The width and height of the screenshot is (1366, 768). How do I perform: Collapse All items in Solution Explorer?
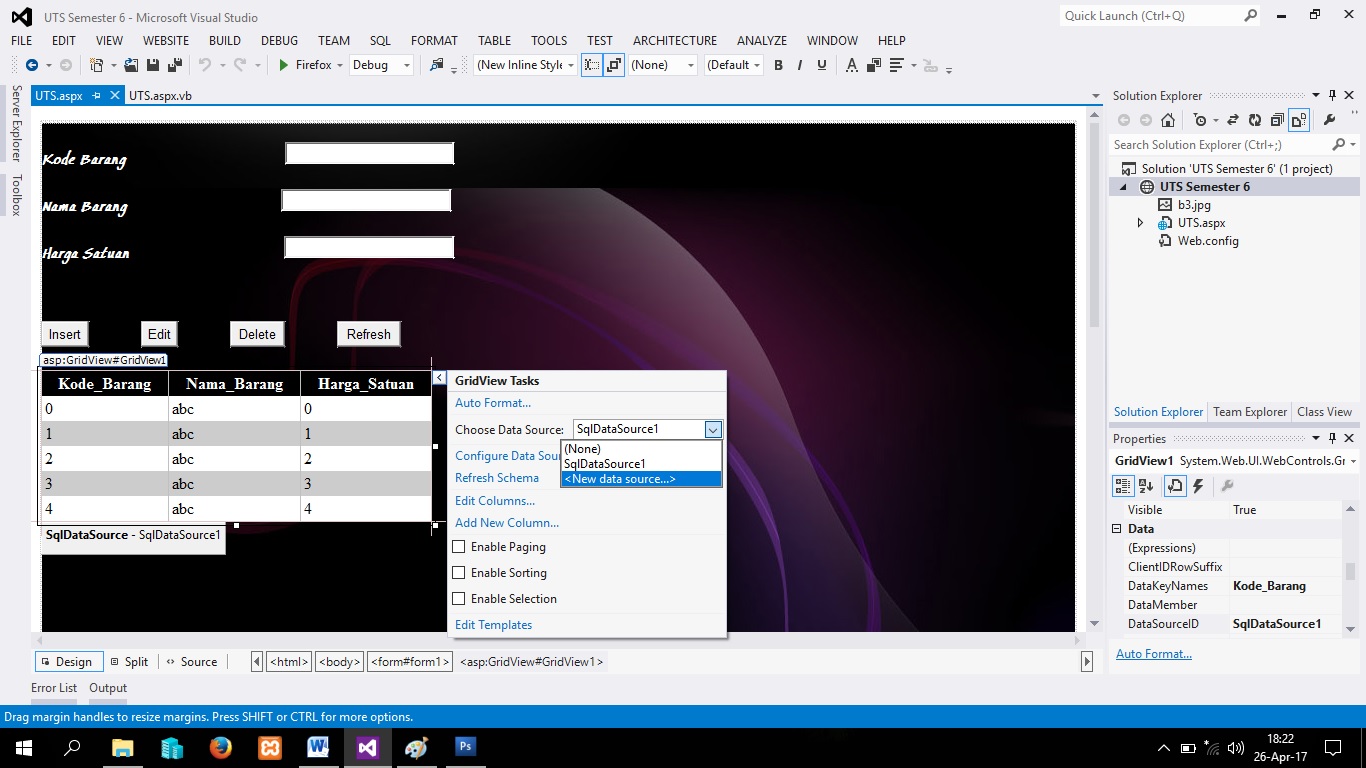coord(1276,119)
